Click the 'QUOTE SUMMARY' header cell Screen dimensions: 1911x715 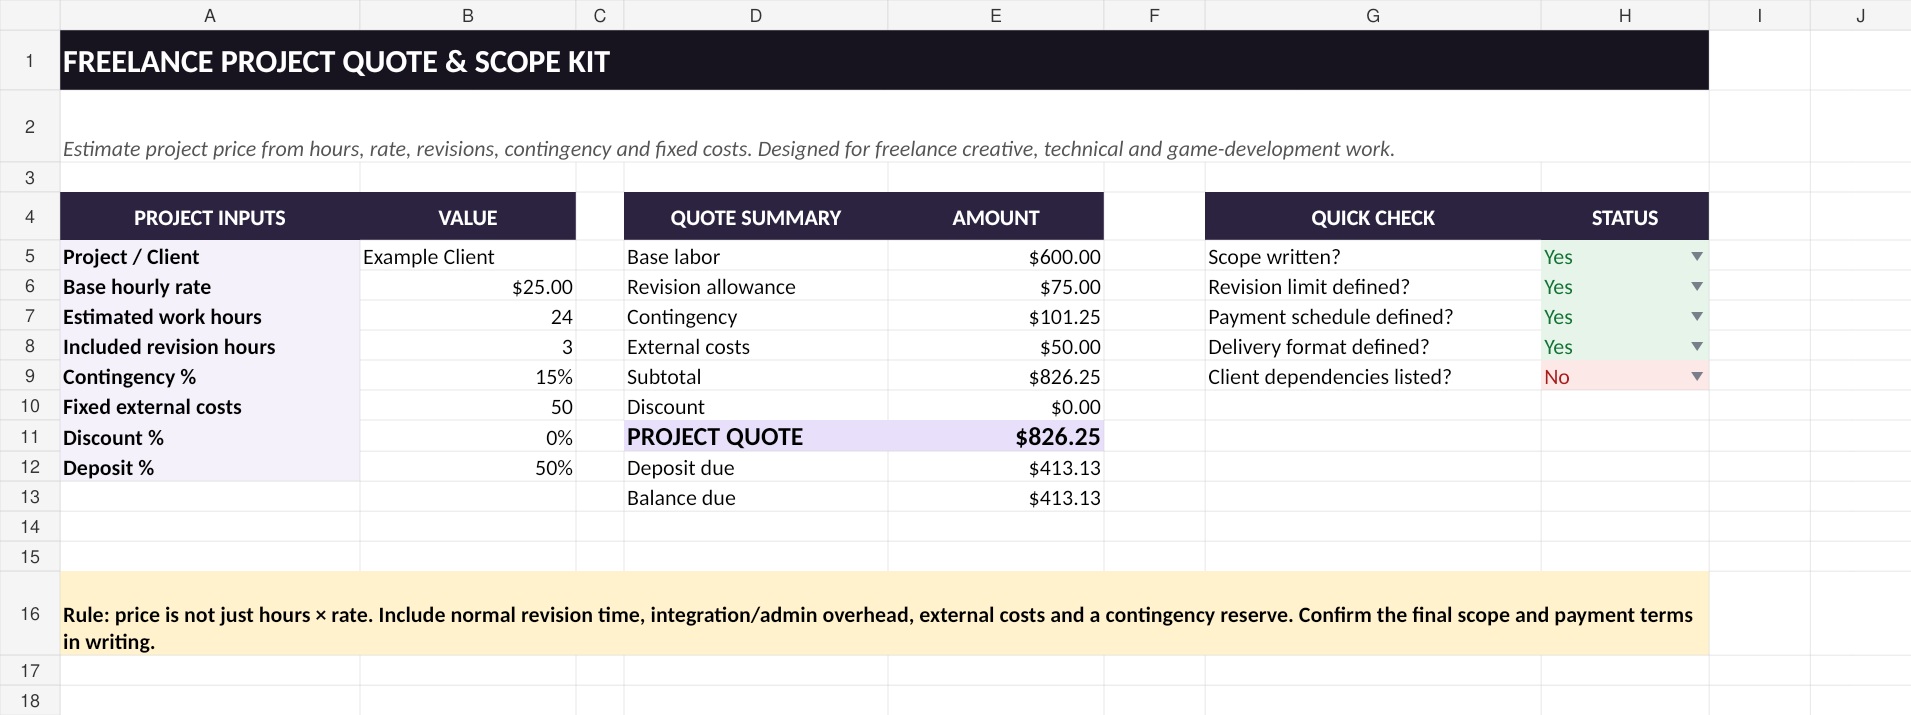click(756, 217)
